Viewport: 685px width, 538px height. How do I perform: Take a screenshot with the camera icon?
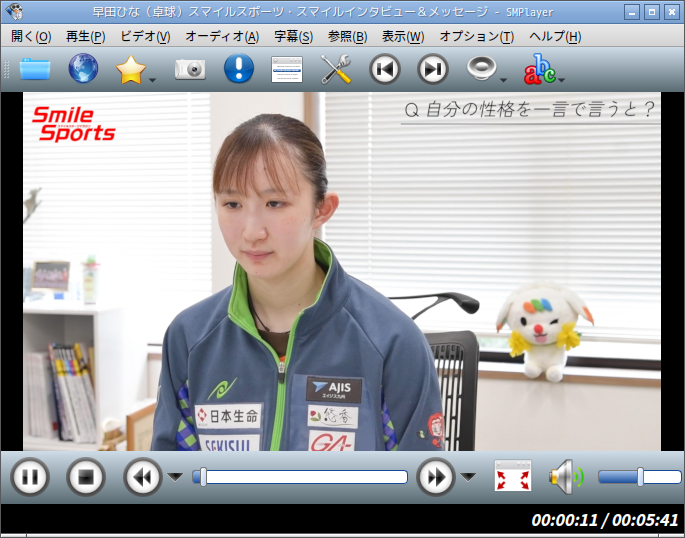coord(190,69)
